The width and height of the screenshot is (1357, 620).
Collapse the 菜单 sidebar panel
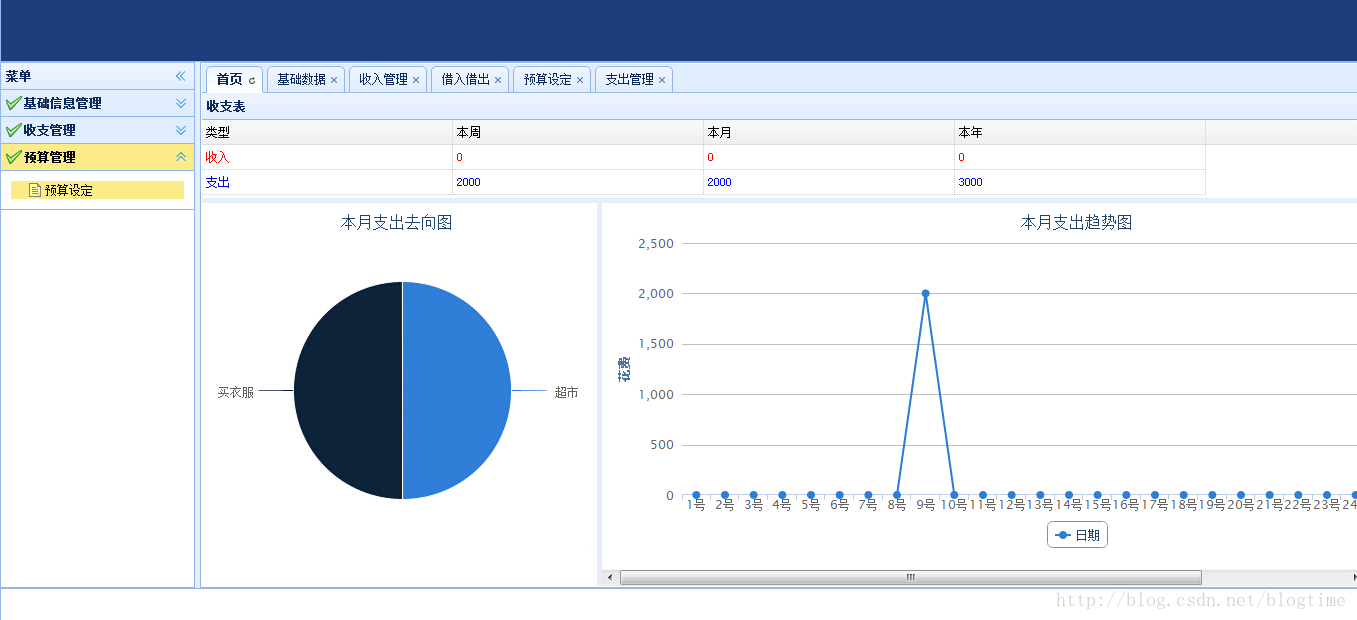(181, 76)
